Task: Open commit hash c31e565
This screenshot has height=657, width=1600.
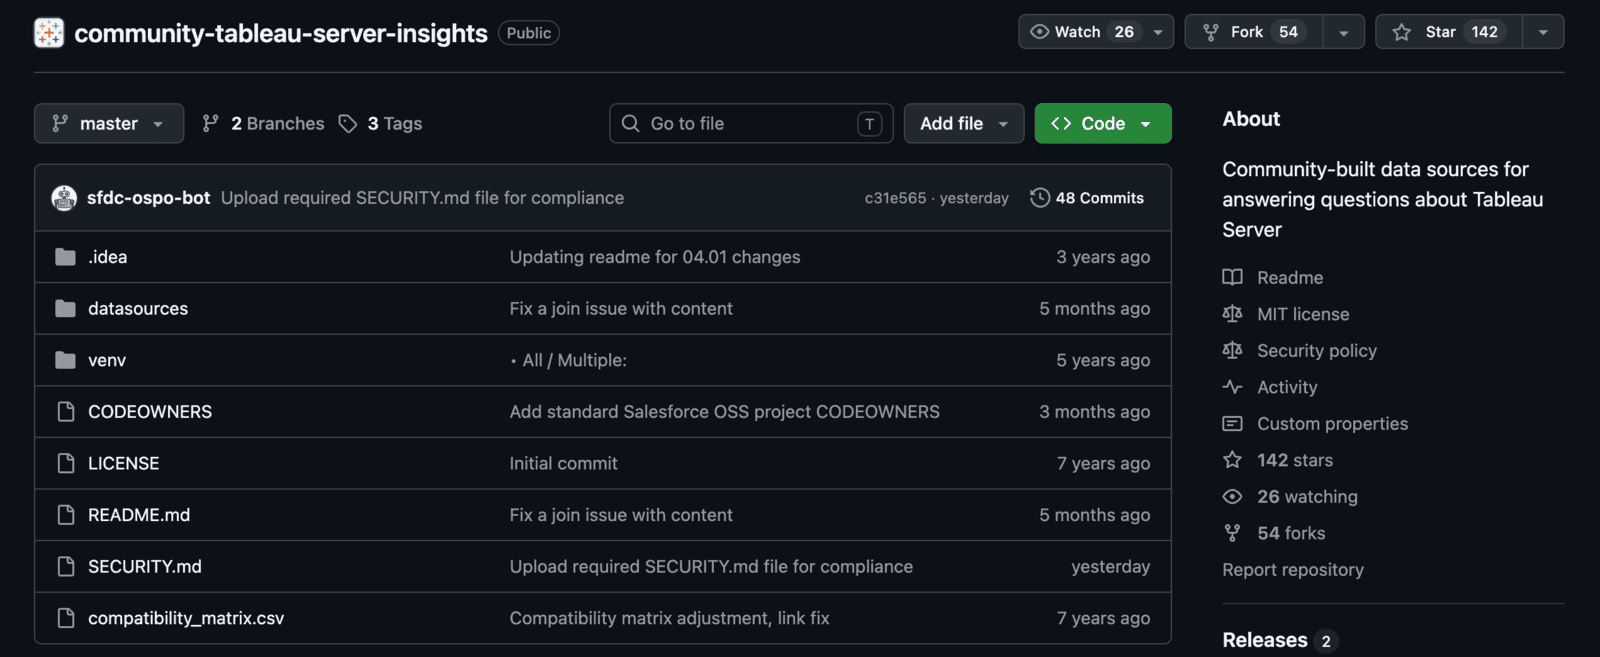Action: [896, 198]
